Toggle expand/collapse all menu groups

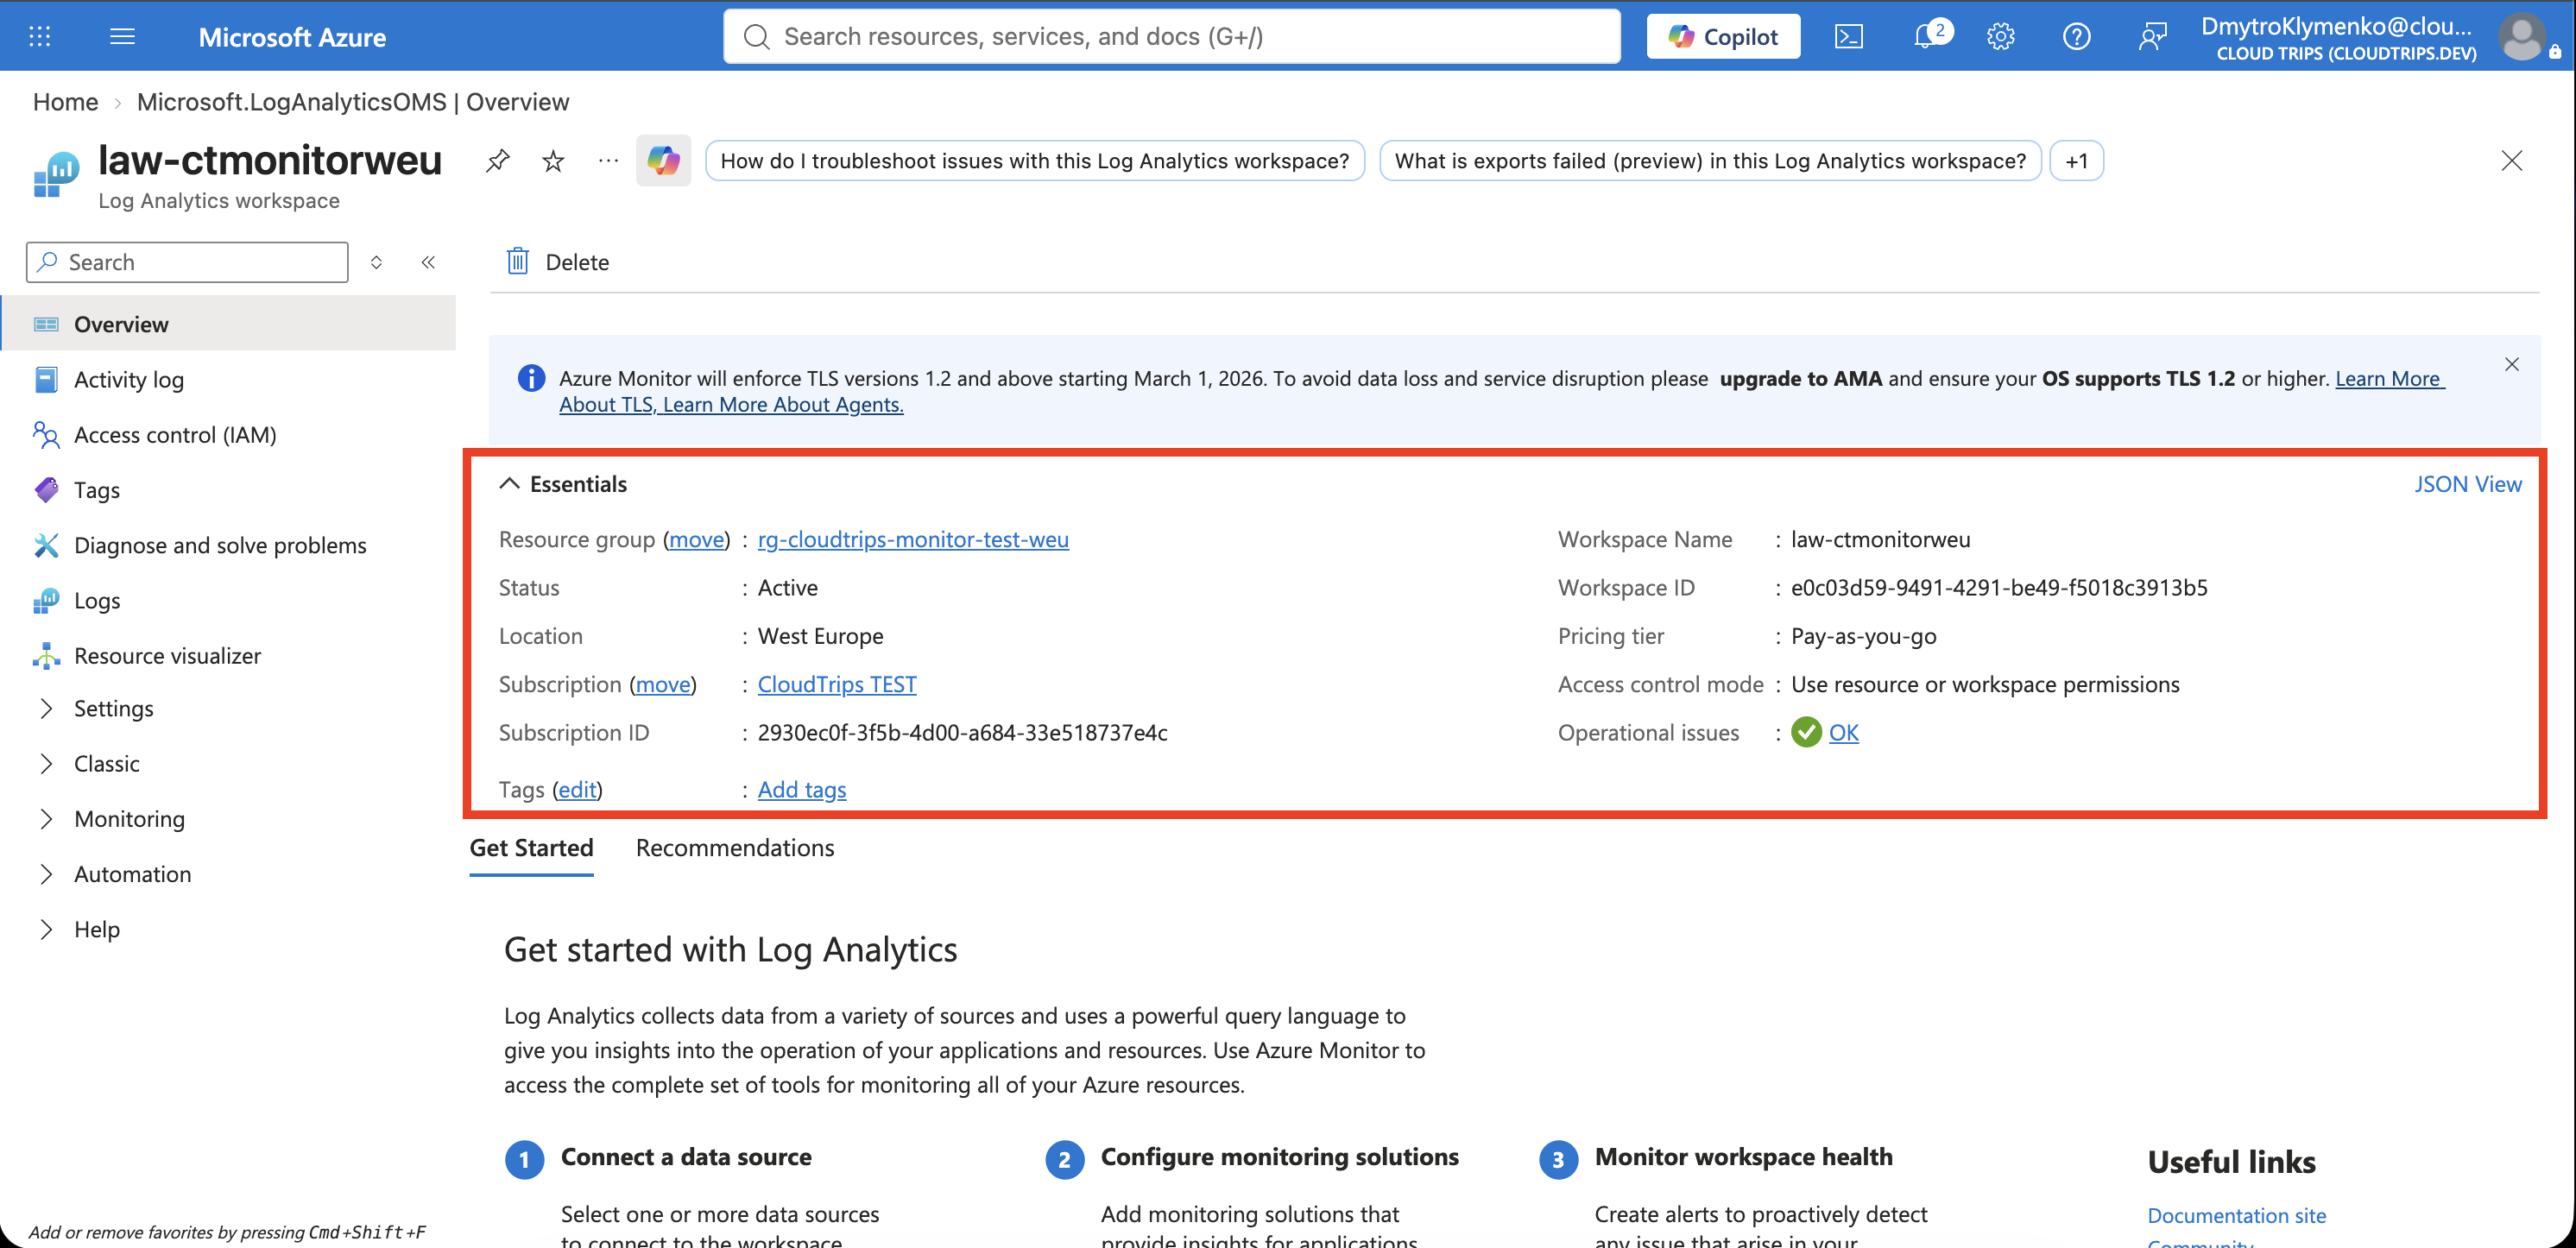(376, 262)
